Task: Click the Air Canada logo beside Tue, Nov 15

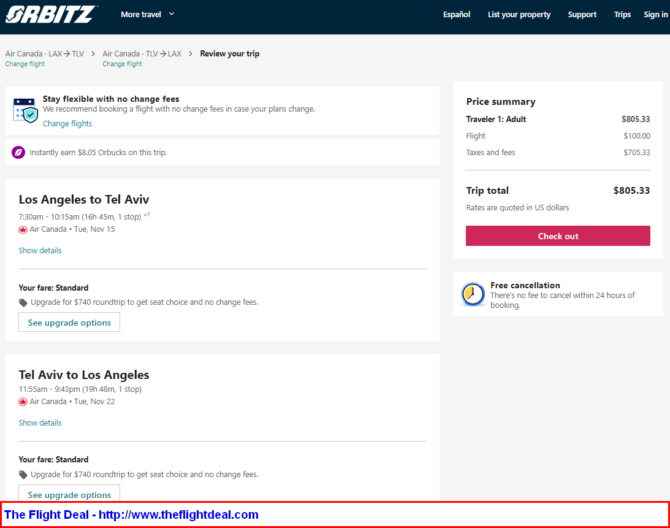Action: coord(23,230)
